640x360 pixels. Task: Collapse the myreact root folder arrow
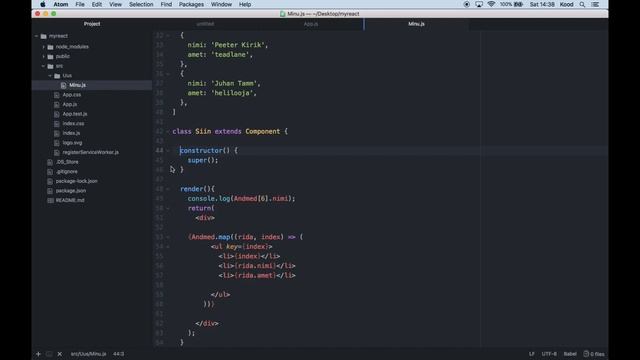36,36
